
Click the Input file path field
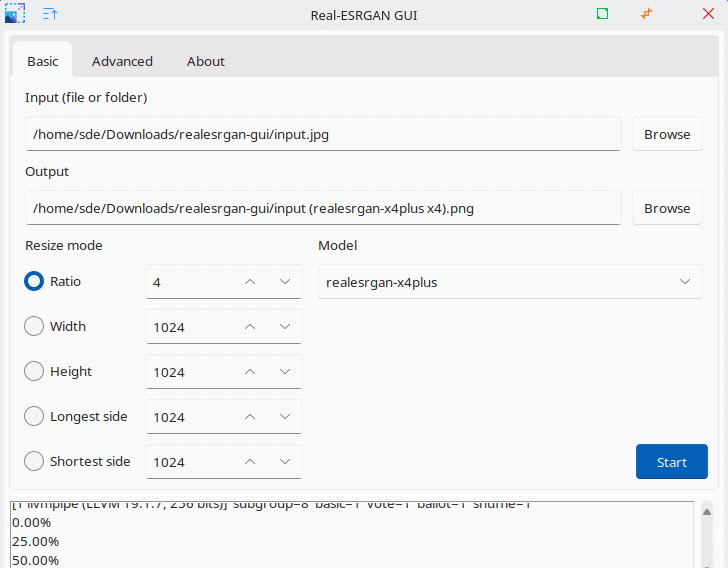pos(323,134)
